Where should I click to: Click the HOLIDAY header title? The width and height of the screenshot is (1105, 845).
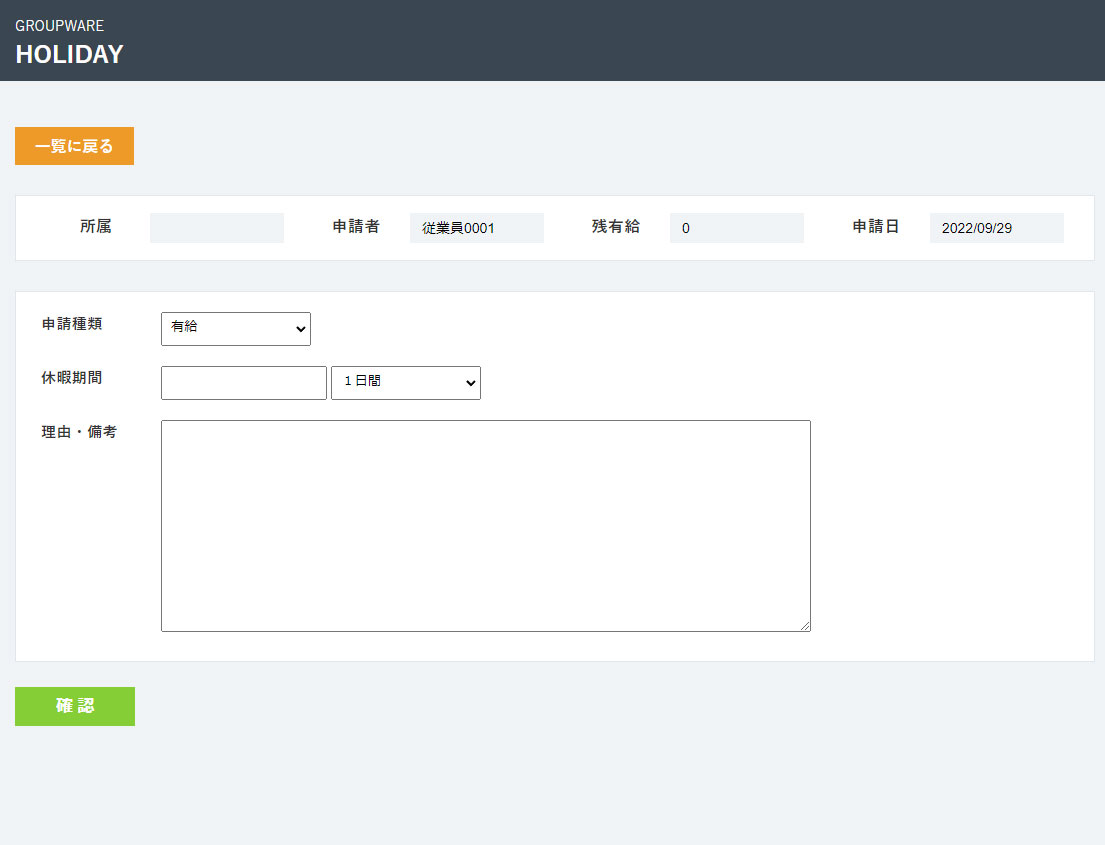click(x=69, y=55)
